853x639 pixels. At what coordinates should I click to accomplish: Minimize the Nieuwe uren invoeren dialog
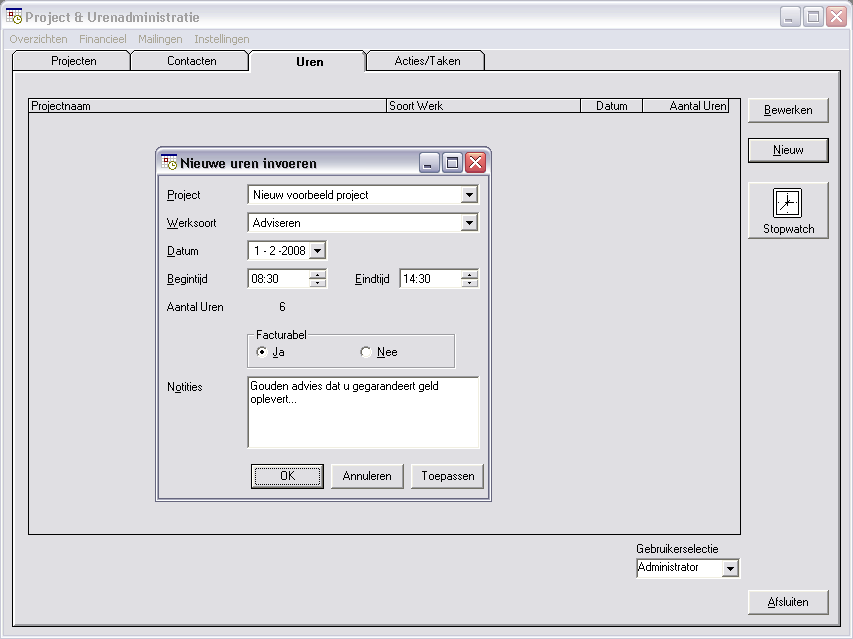pyautogui.click(x=429, y=163)
